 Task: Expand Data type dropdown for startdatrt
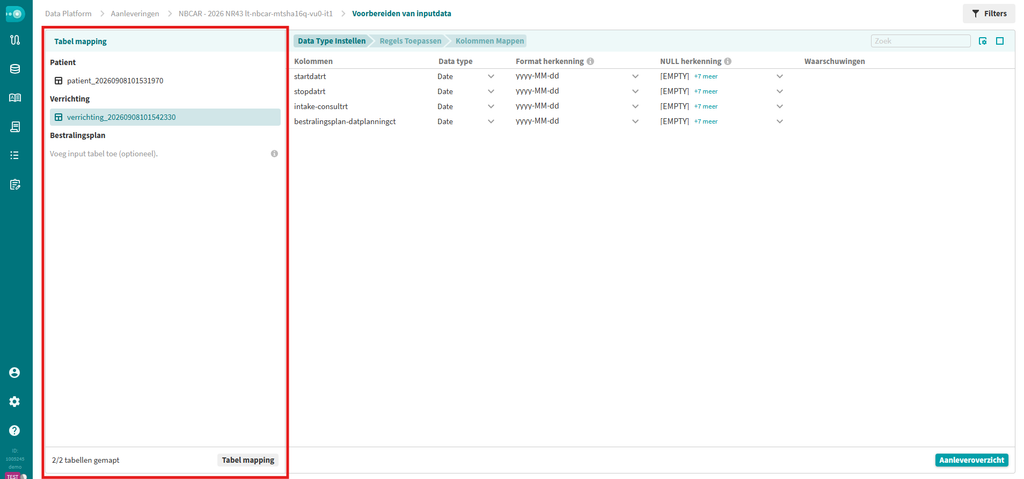tap(491, 76)
